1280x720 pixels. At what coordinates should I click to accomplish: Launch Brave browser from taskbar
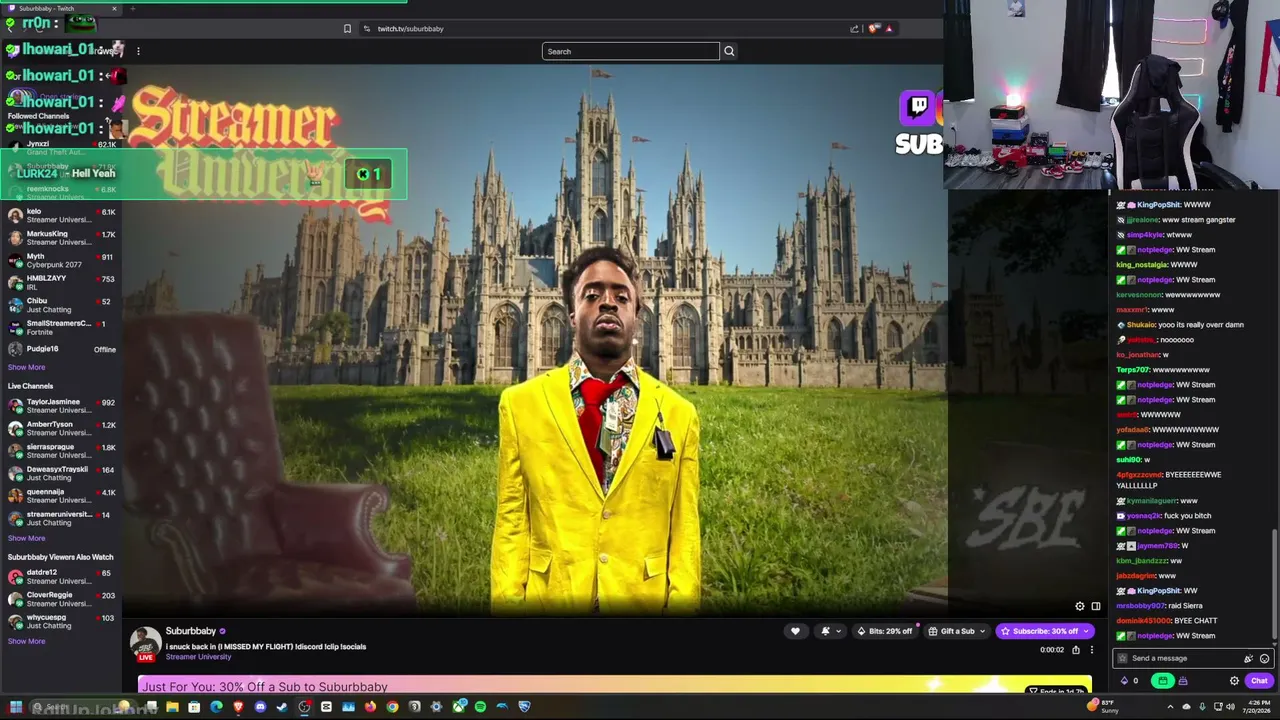click(x=238, y=707)
